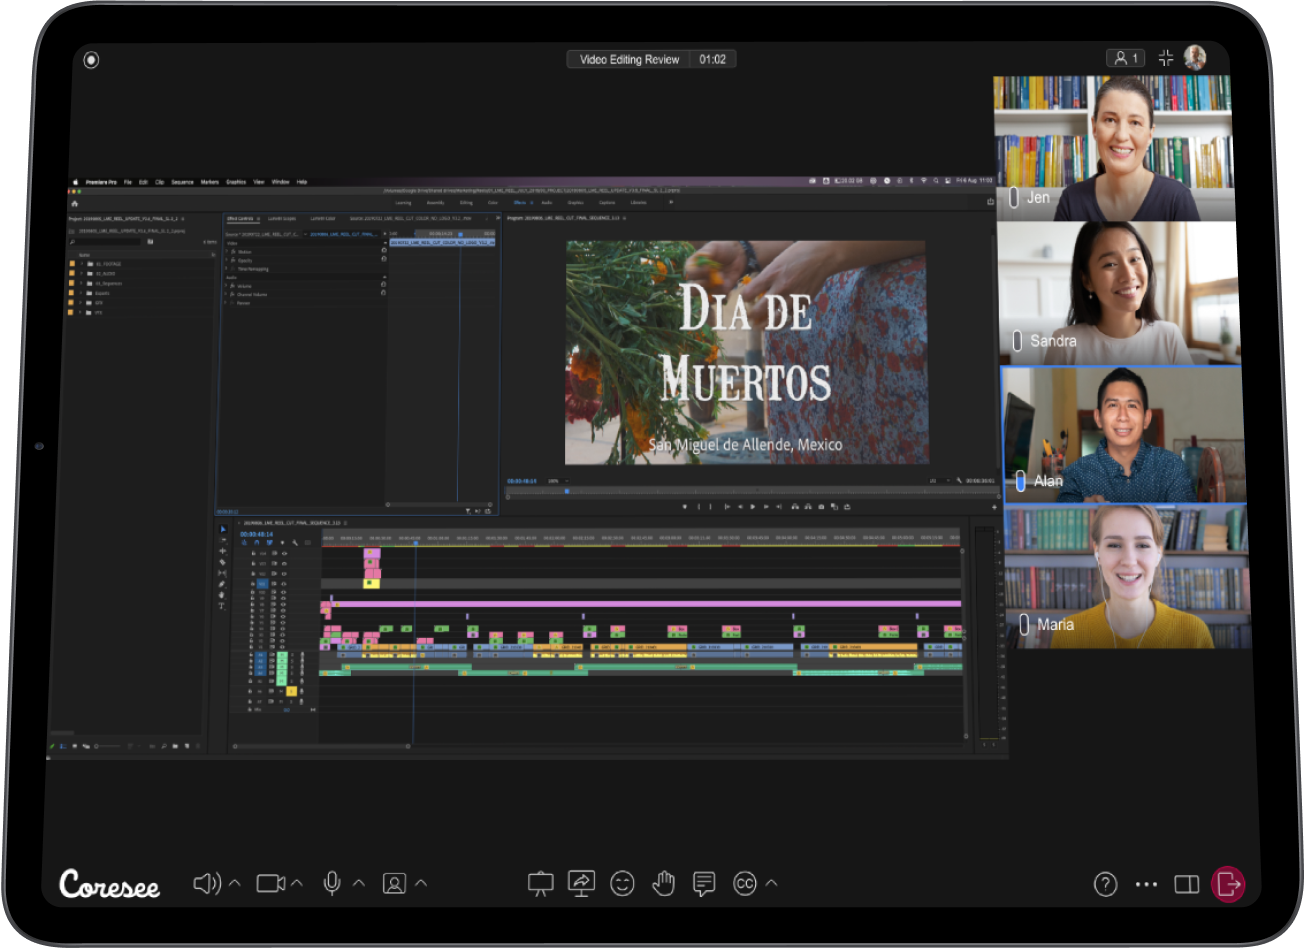Open the emoji reactions smiley icon

click(622, 883)
